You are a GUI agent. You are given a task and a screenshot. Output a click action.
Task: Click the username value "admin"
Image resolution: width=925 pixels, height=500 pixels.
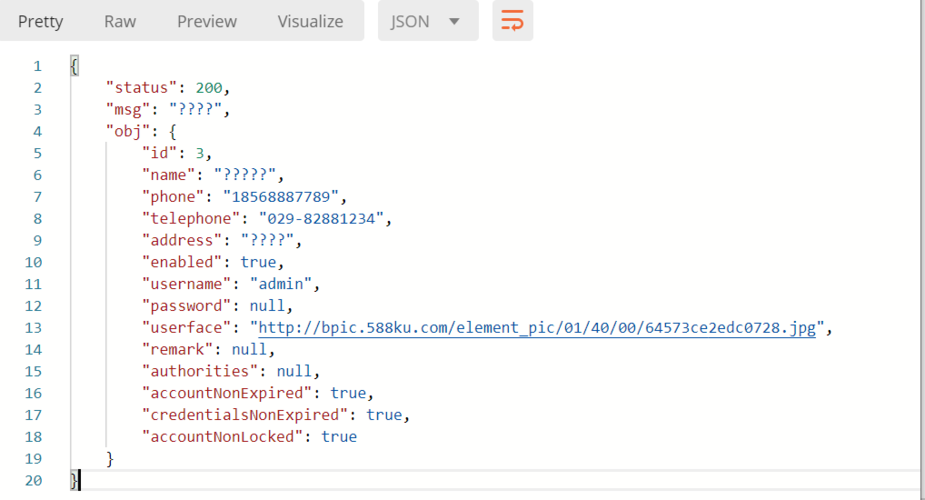(x=283, y=284)
